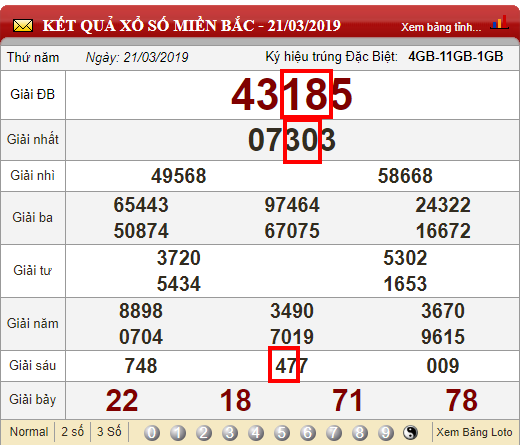This screenshot has height=445, width=520.
Task: Select digit 7 ball filter
Action: click(334, 433)
